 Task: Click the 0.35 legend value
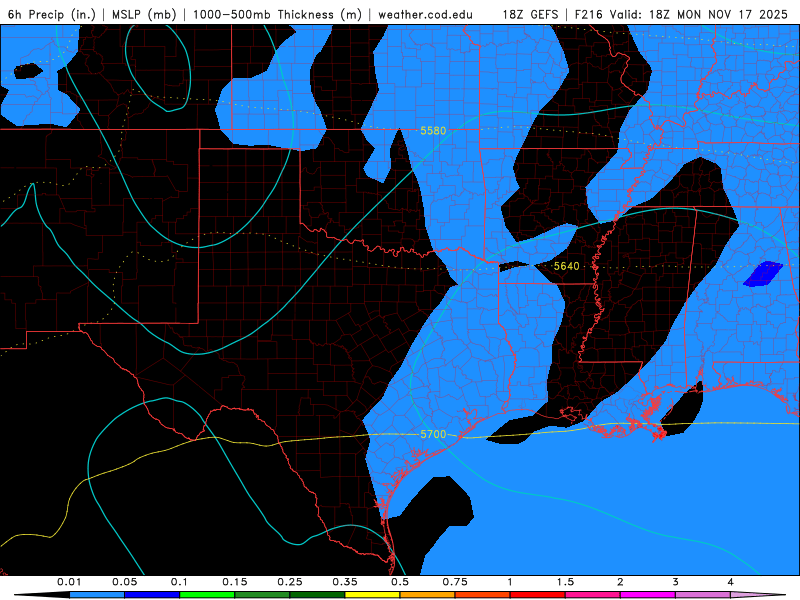[x=345, y=582]
